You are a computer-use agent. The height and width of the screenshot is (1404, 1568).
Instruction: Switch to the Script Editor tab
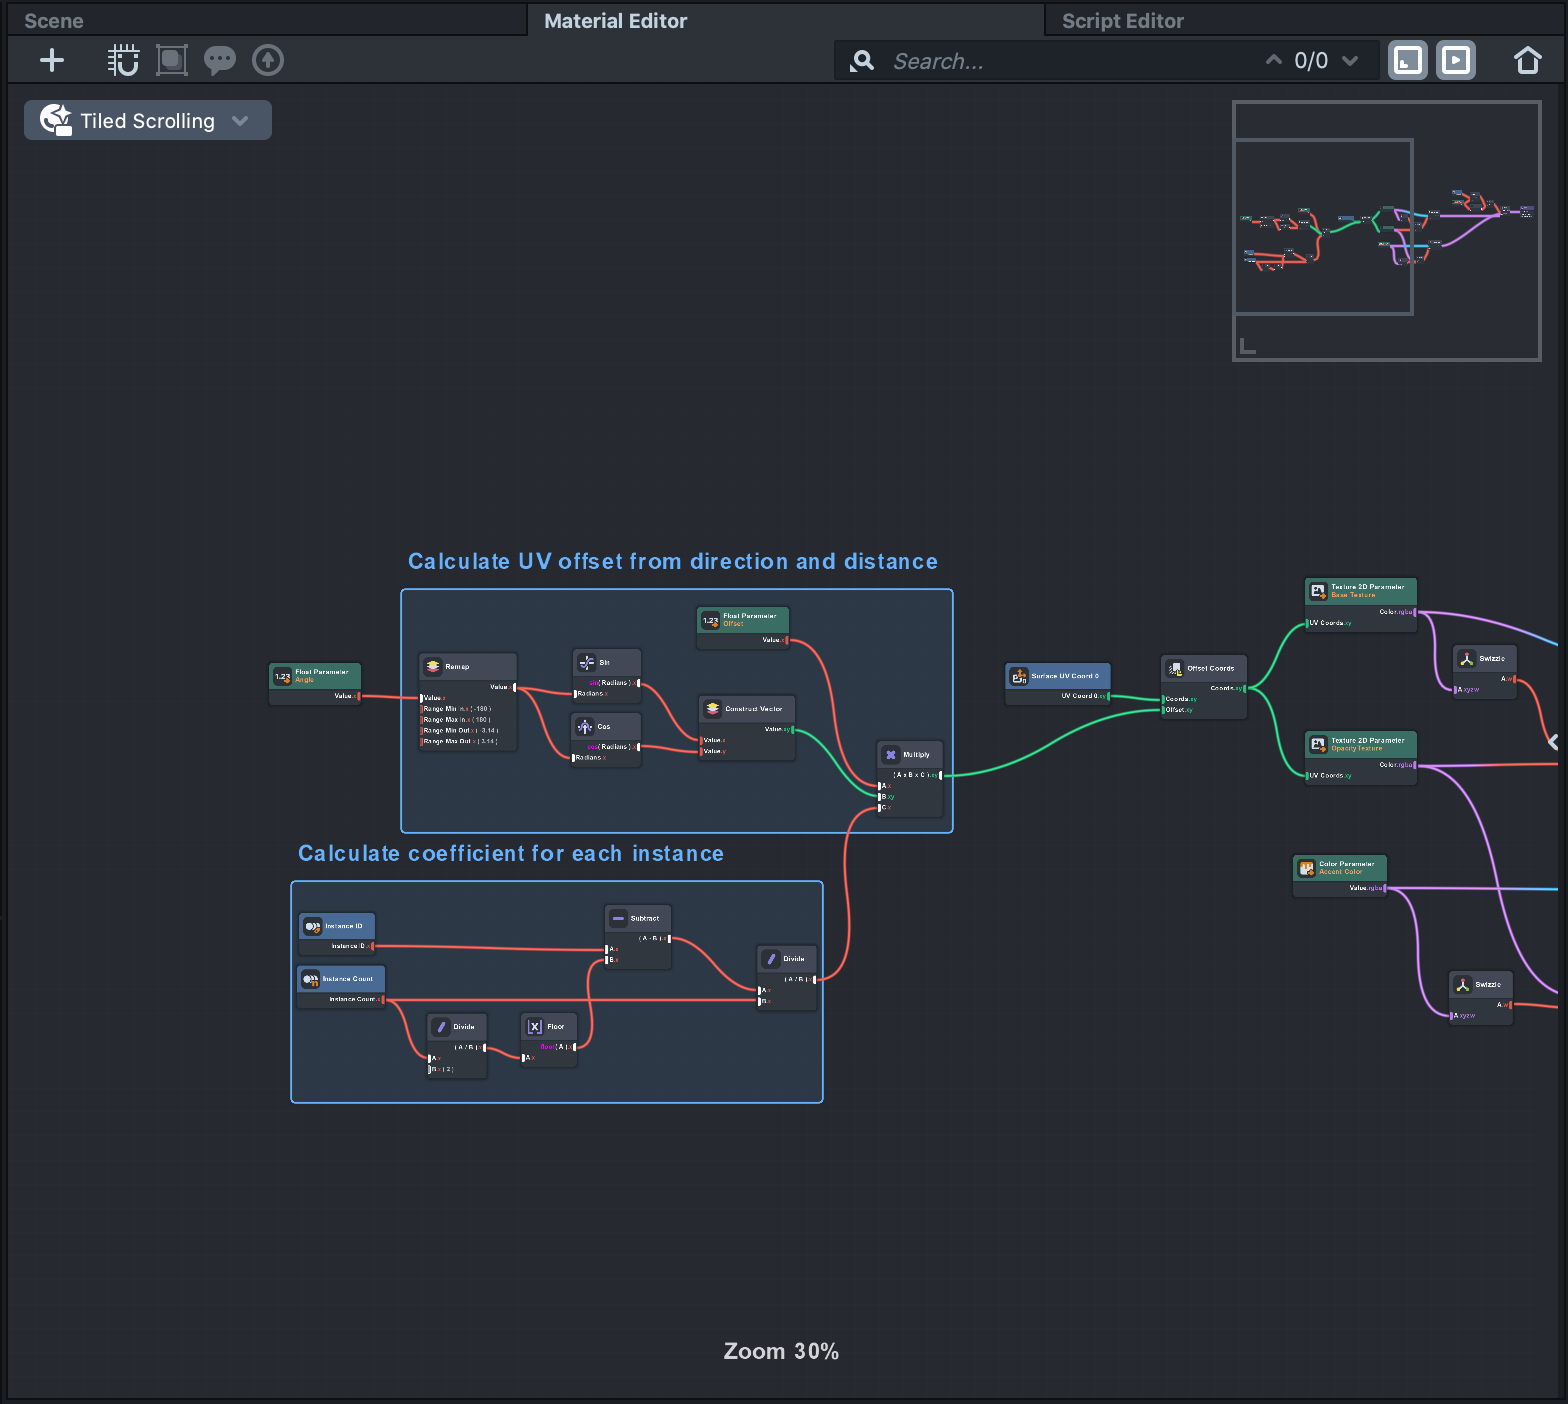(x=1122, y=21)
